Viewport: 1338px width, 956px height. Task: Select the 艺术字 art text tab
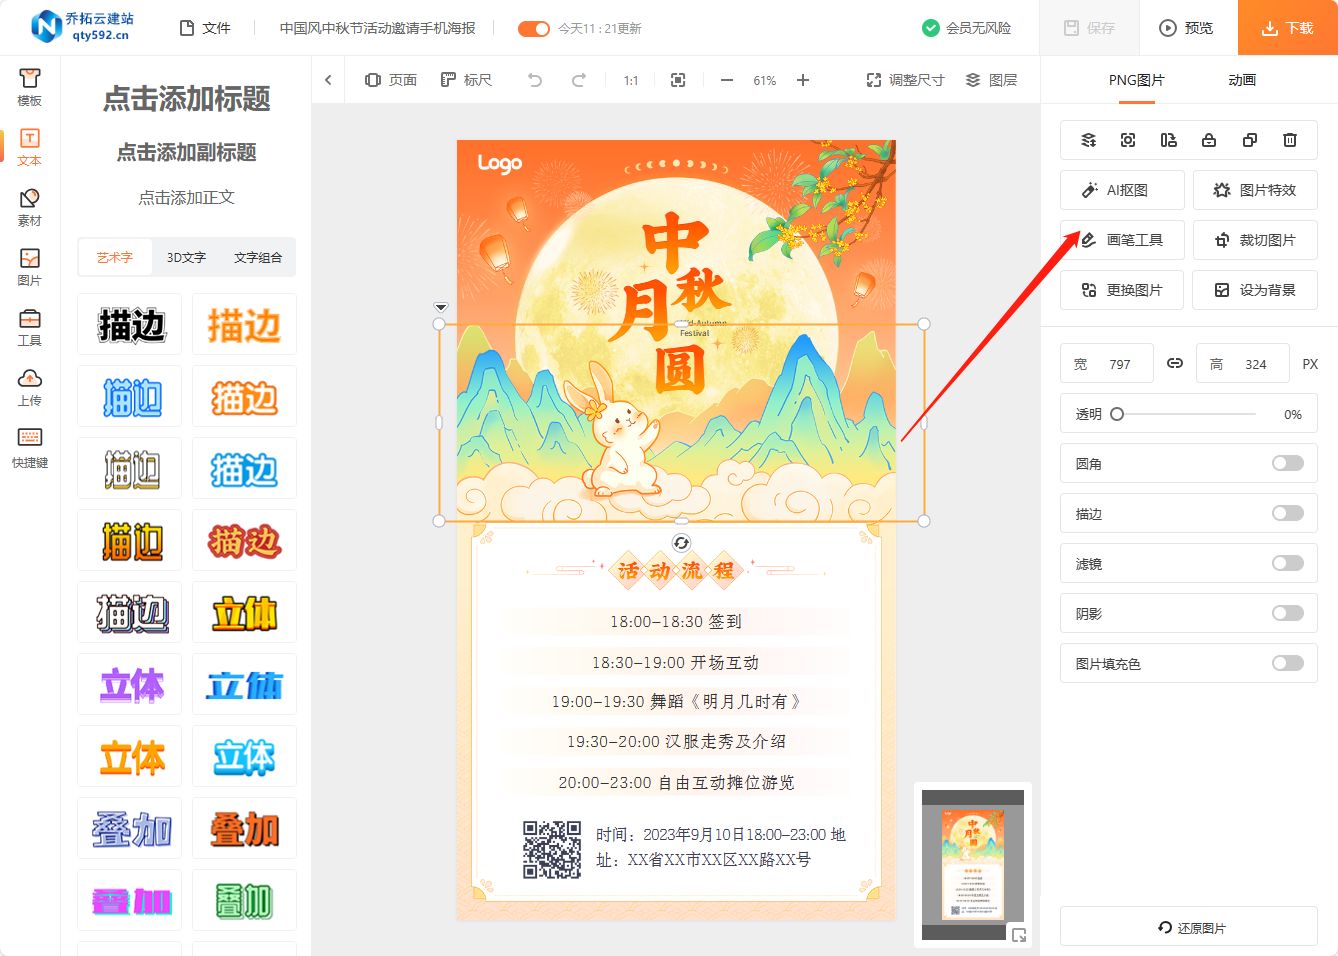click(115, 257)
